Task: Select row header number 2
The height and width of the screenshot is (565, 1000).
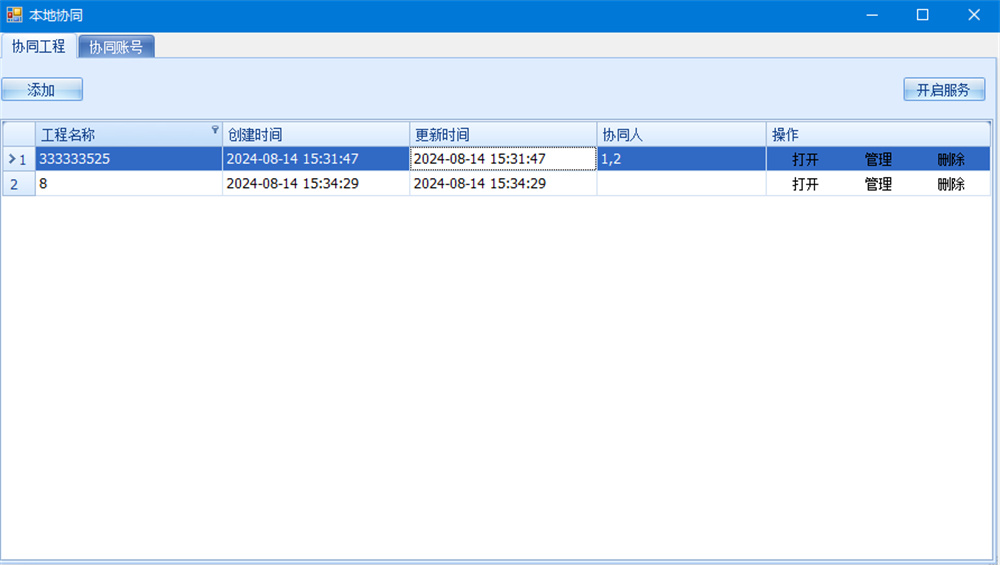Action: (x=18, y=184)
